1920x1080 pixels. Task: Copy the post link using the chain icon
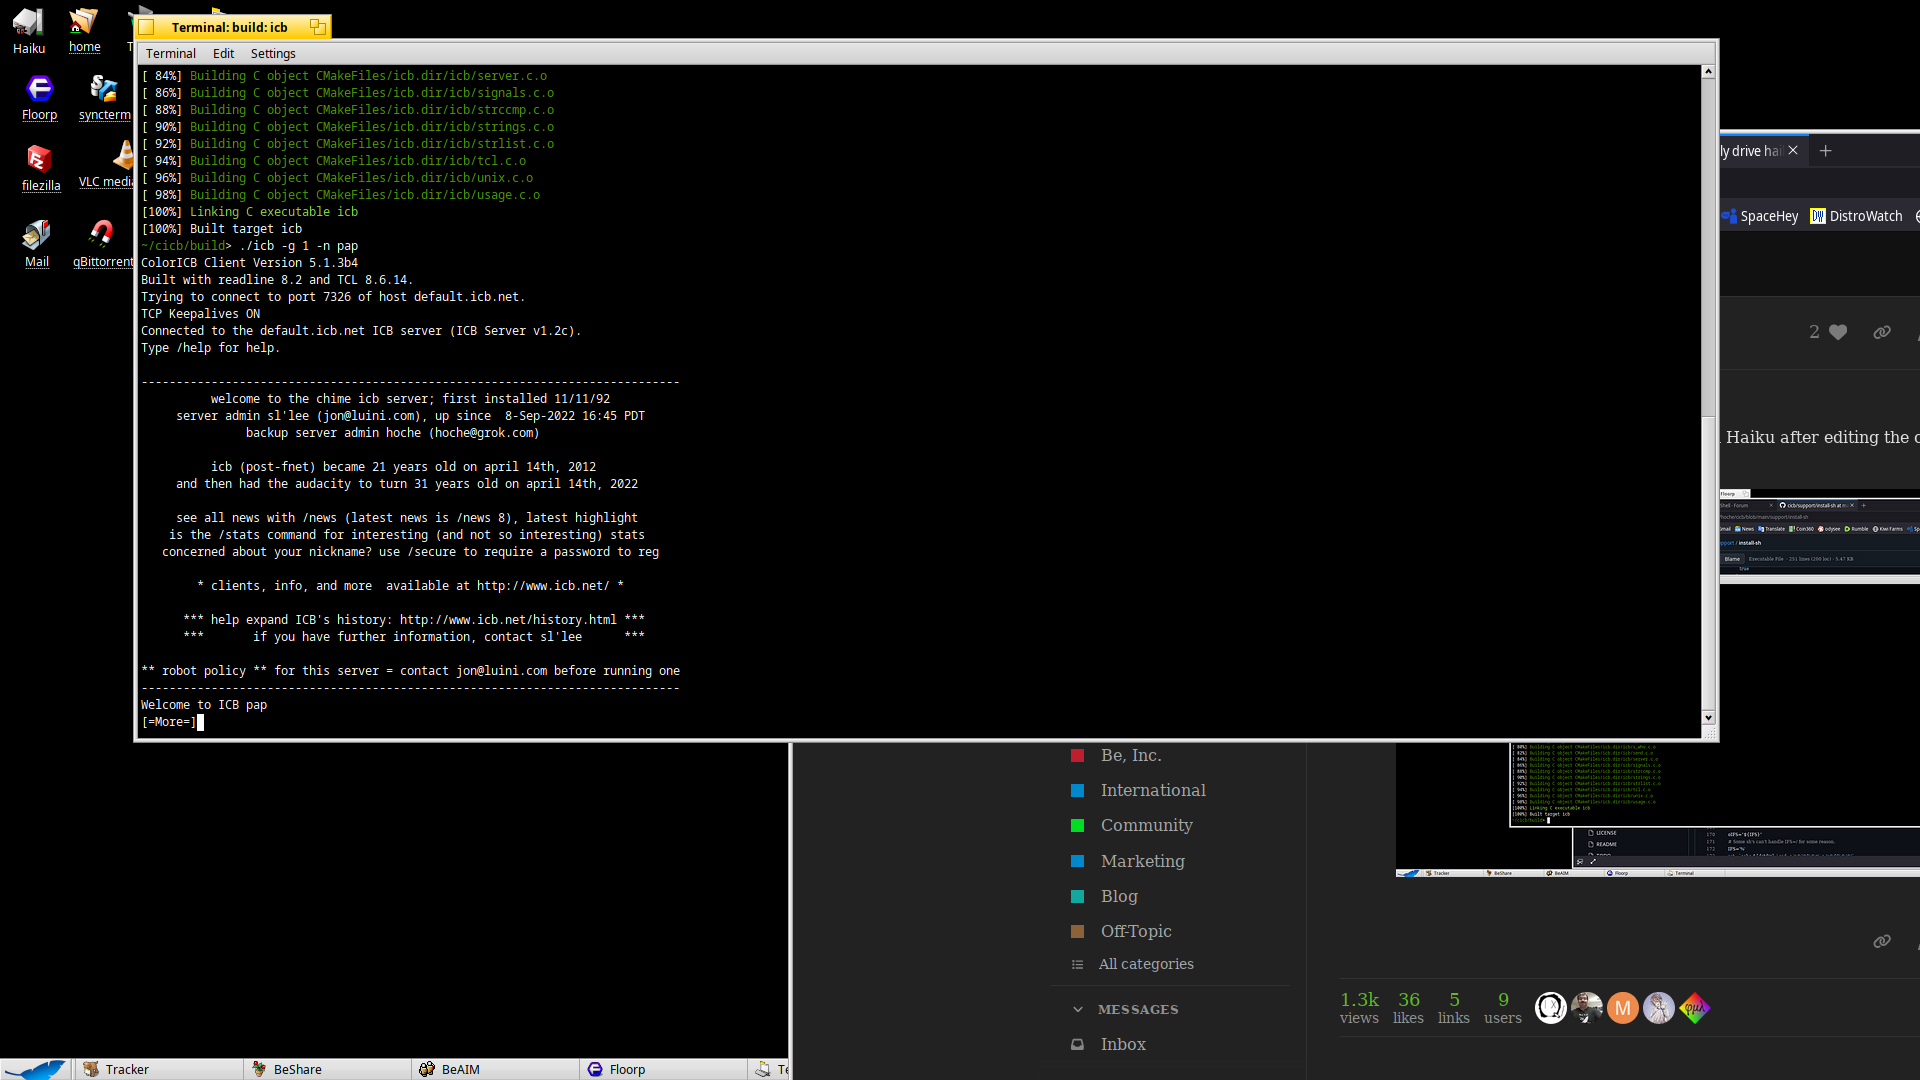[x=1881, y=332]
